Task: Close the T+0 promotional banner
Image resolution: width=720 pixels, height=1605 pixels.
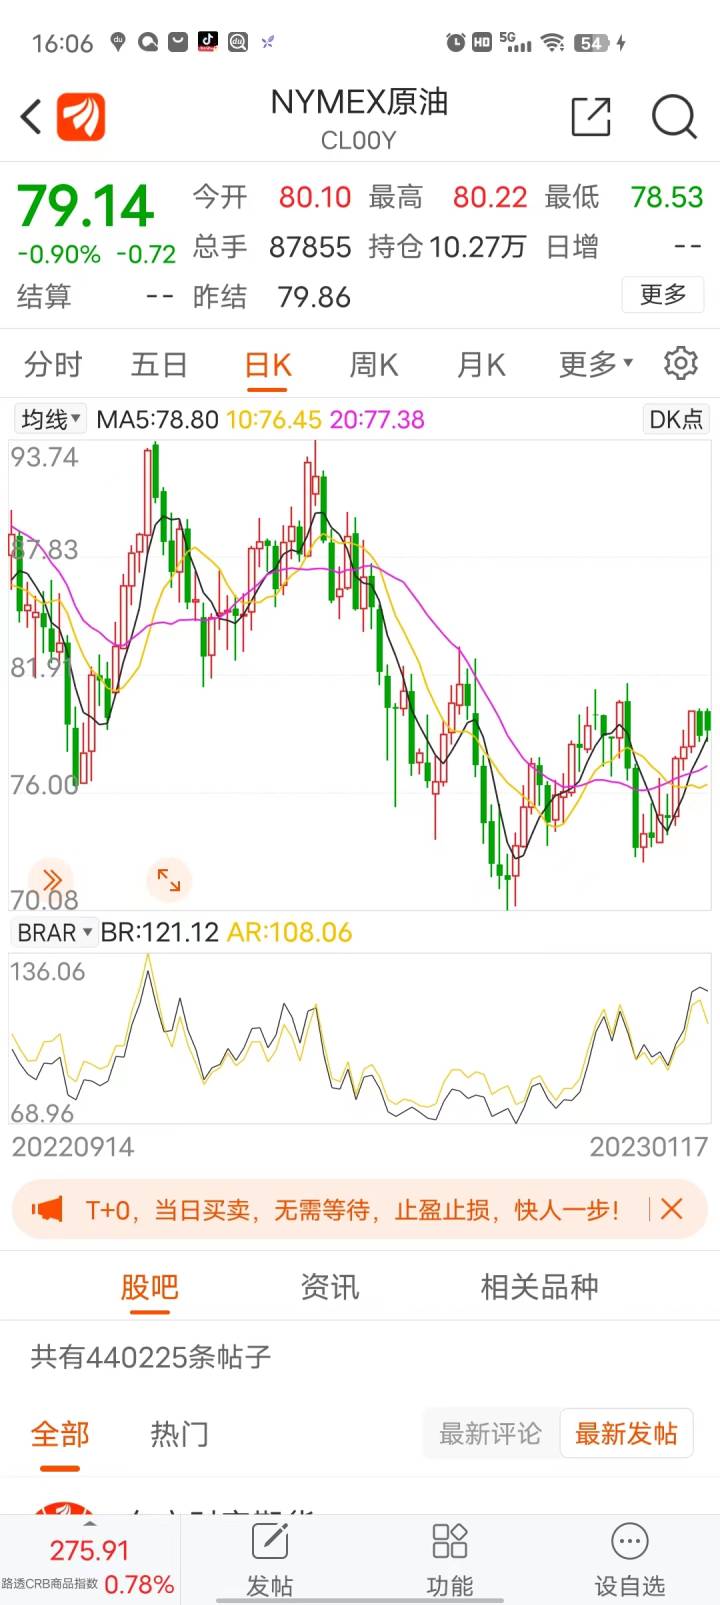Action: click(x=672, y=1209)
